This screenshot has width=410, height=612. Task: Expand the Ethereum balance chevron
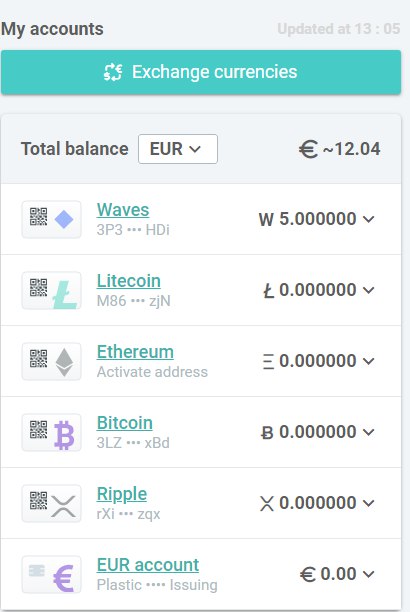[x=368, y=361]
